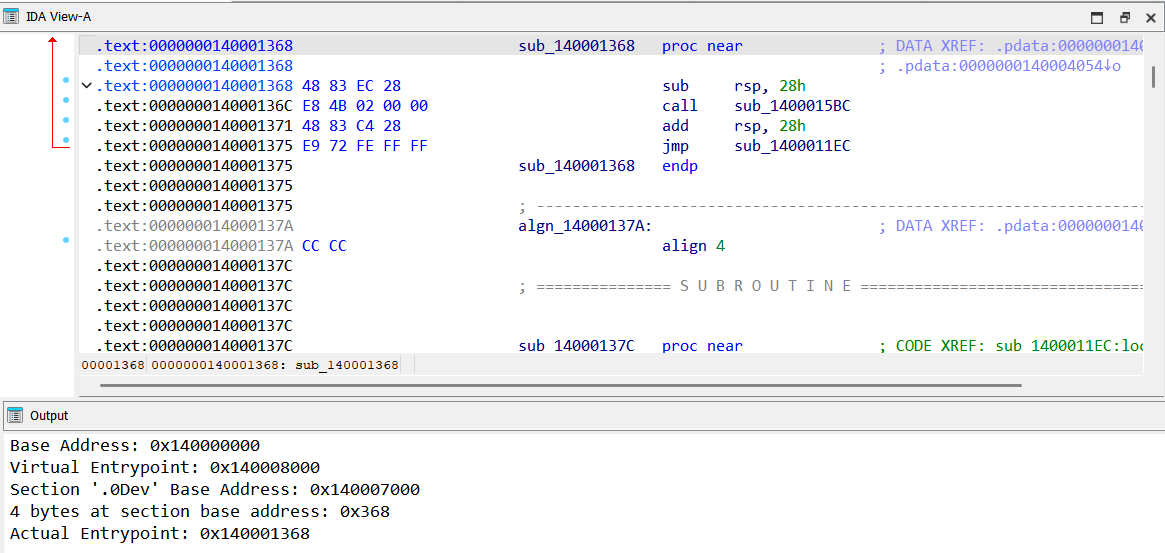
Task: Click the algn_14000137A label
Action: pos(585,226)
